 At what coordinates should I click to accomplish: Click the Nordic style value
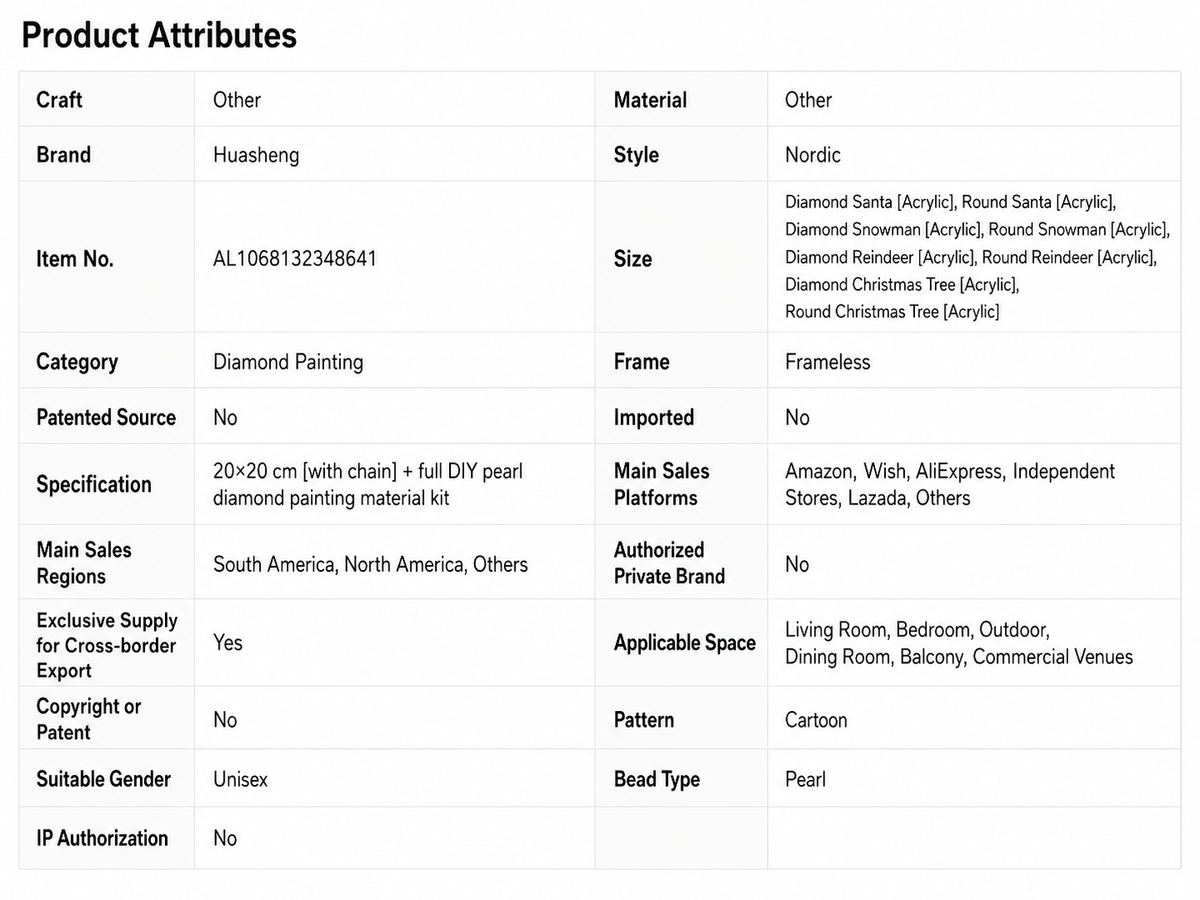(813, 155)
